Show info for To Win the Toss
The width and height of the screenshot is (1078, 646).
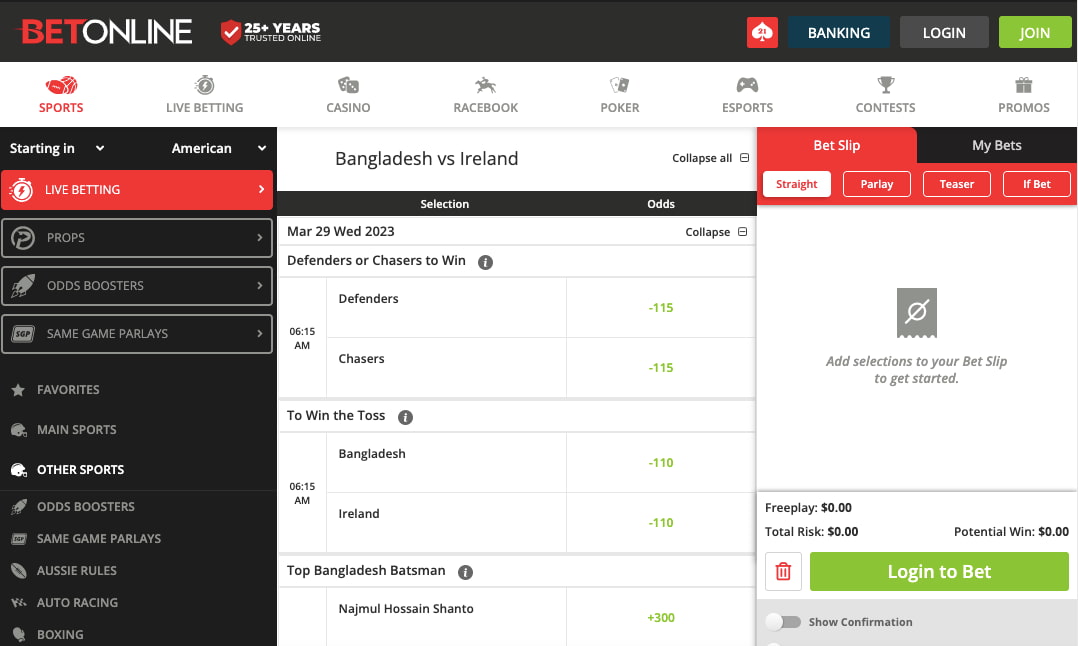pos(406,417)
